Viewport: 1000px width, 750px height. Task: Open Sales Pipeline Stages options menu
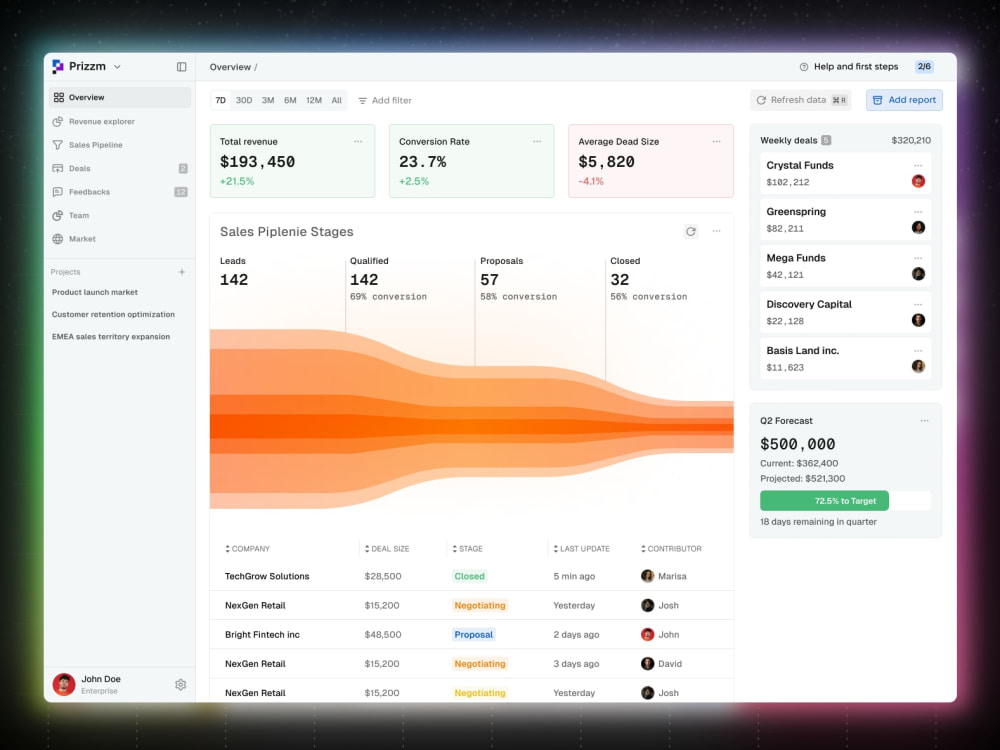coord(716,232)
